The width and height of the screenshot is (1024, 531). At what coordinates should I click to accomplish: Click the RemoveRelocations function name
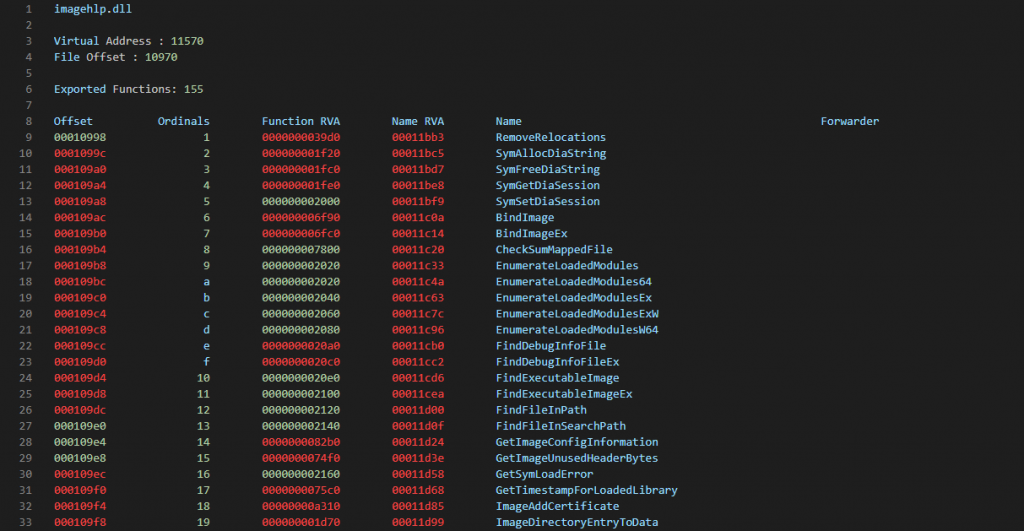(551, 137)
